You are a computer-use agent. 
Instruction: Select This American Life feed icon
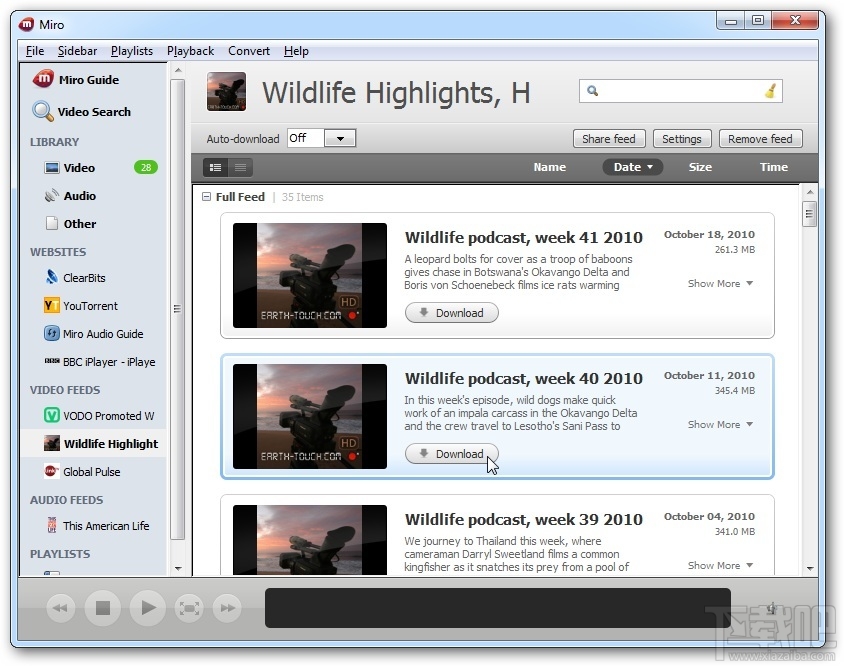(x=52, y=525)
